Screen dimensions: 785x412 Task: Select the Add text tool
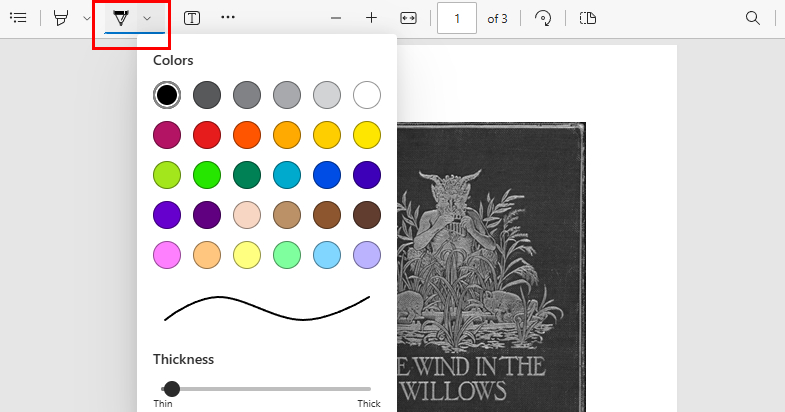(x=192, y=18)
